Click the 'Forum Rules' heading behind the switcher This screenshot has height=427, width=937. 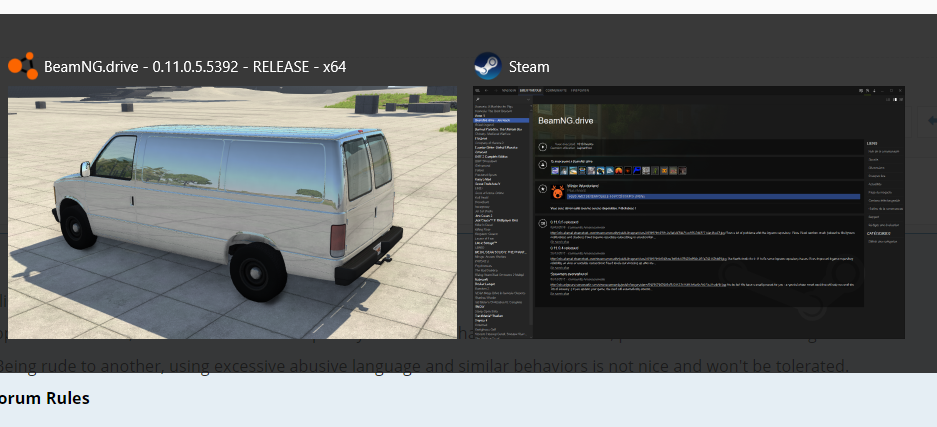(x=44, y=398)
